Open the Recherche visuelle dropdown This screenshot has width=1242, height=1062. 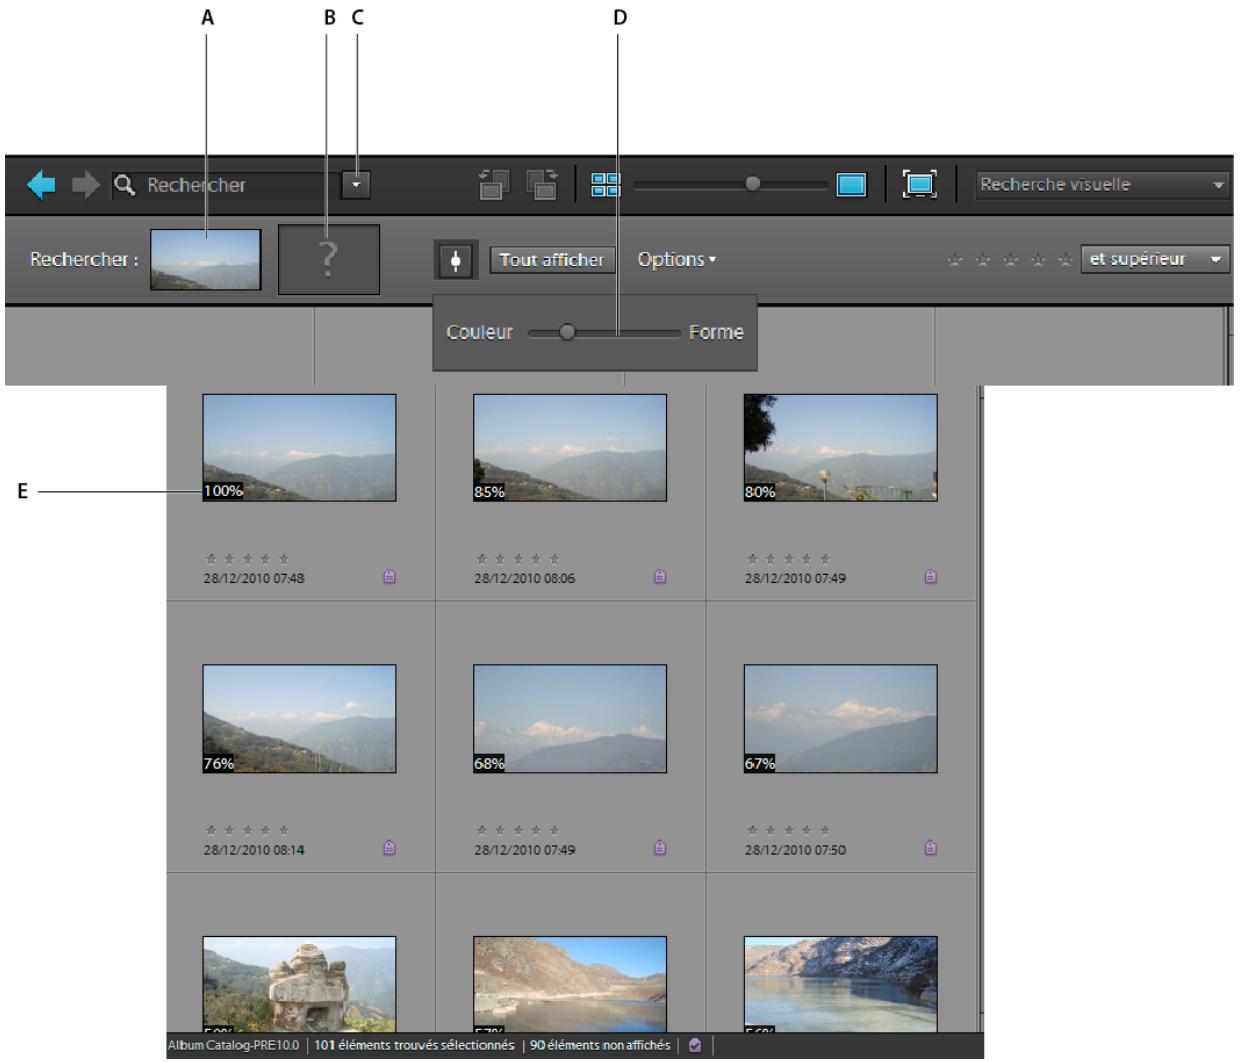pyautogui.click(x=1102, y=185)
